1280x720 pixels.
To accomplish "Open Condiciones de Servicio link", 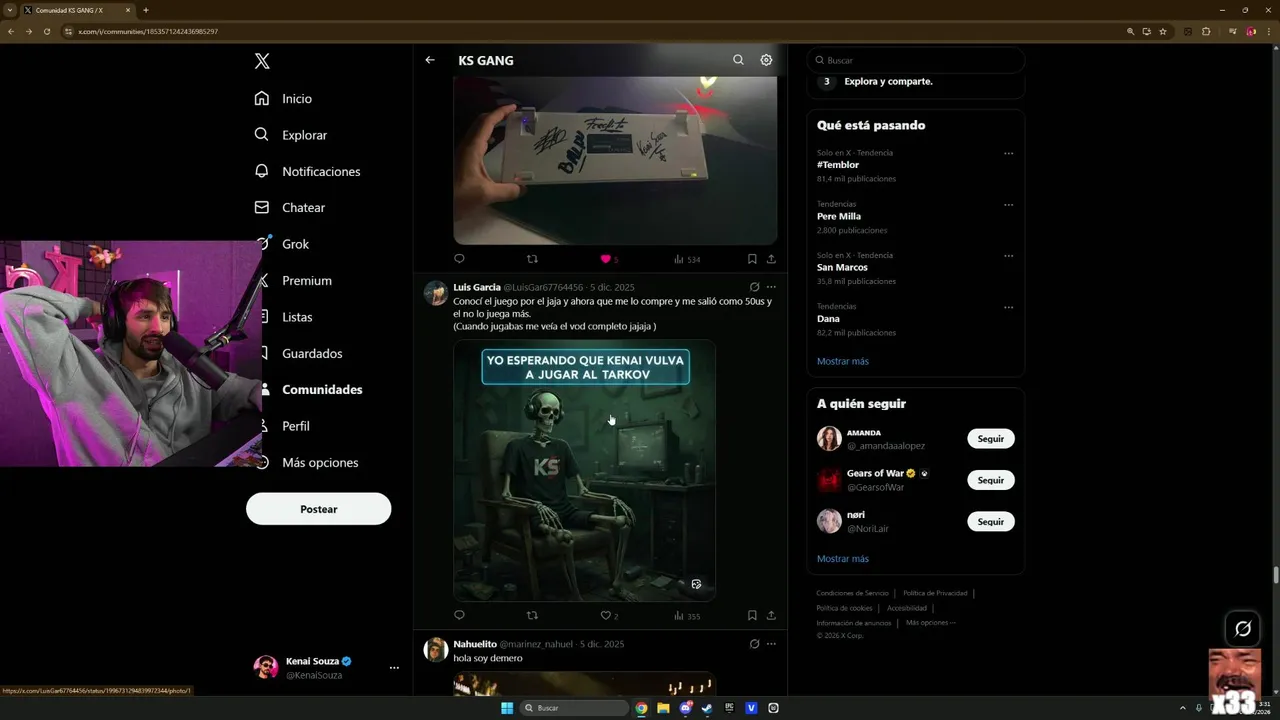I will (852, 593).
